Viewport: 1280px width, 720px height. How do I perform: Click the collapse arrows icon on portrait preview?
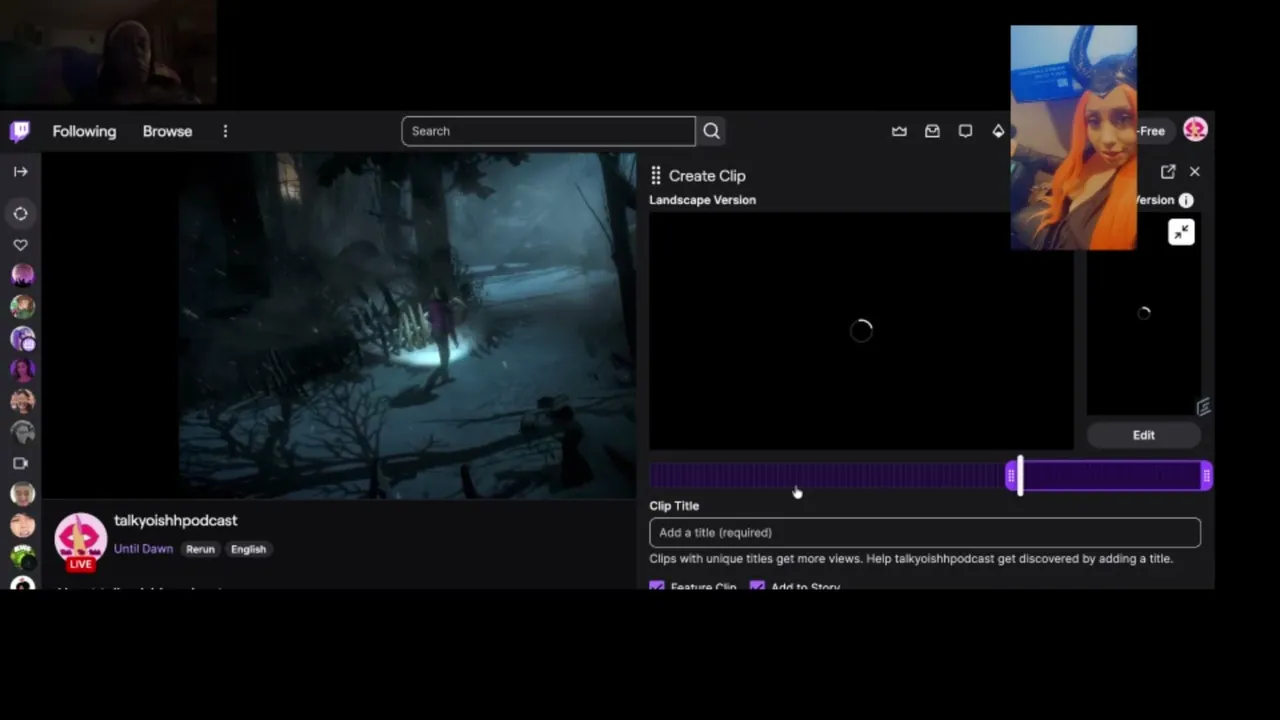1181,232
